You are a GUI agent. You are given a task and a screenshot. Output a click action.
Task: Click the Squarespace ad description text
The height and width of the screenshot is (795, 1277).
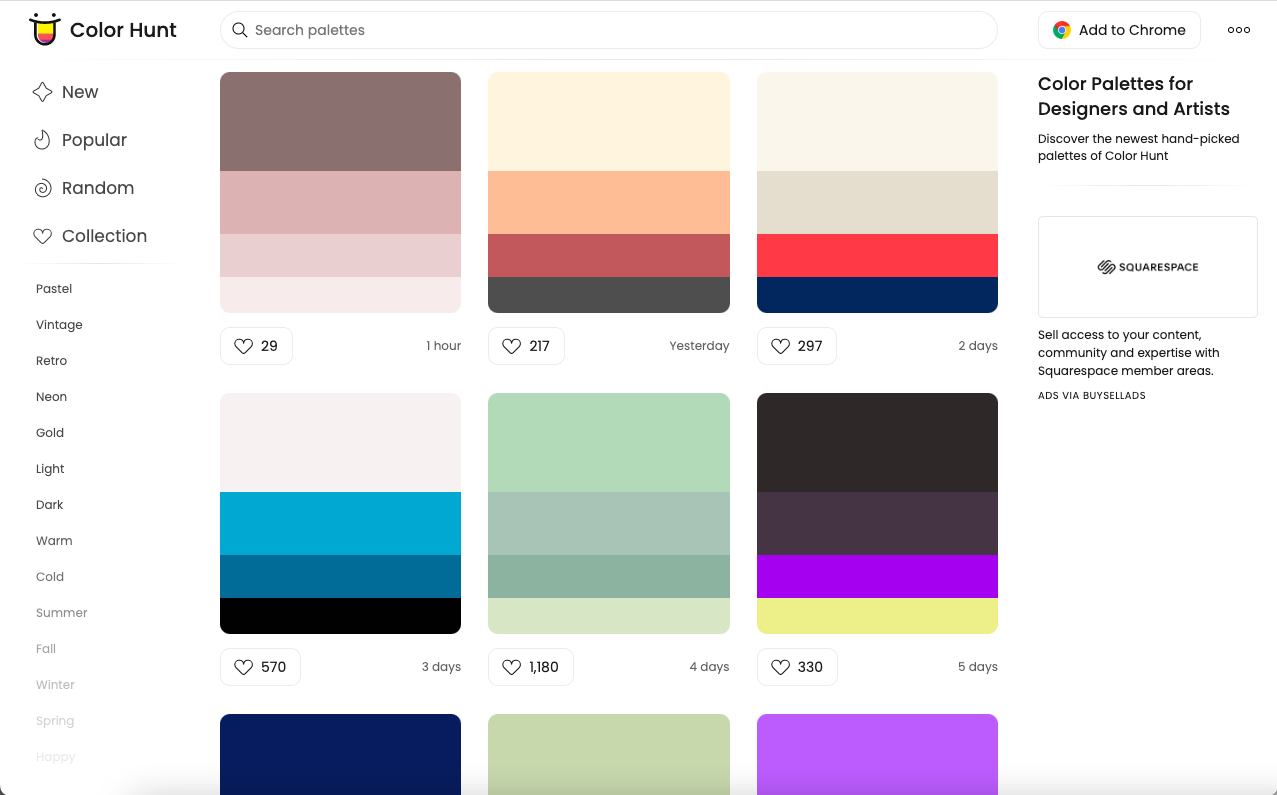(1129, 353)
